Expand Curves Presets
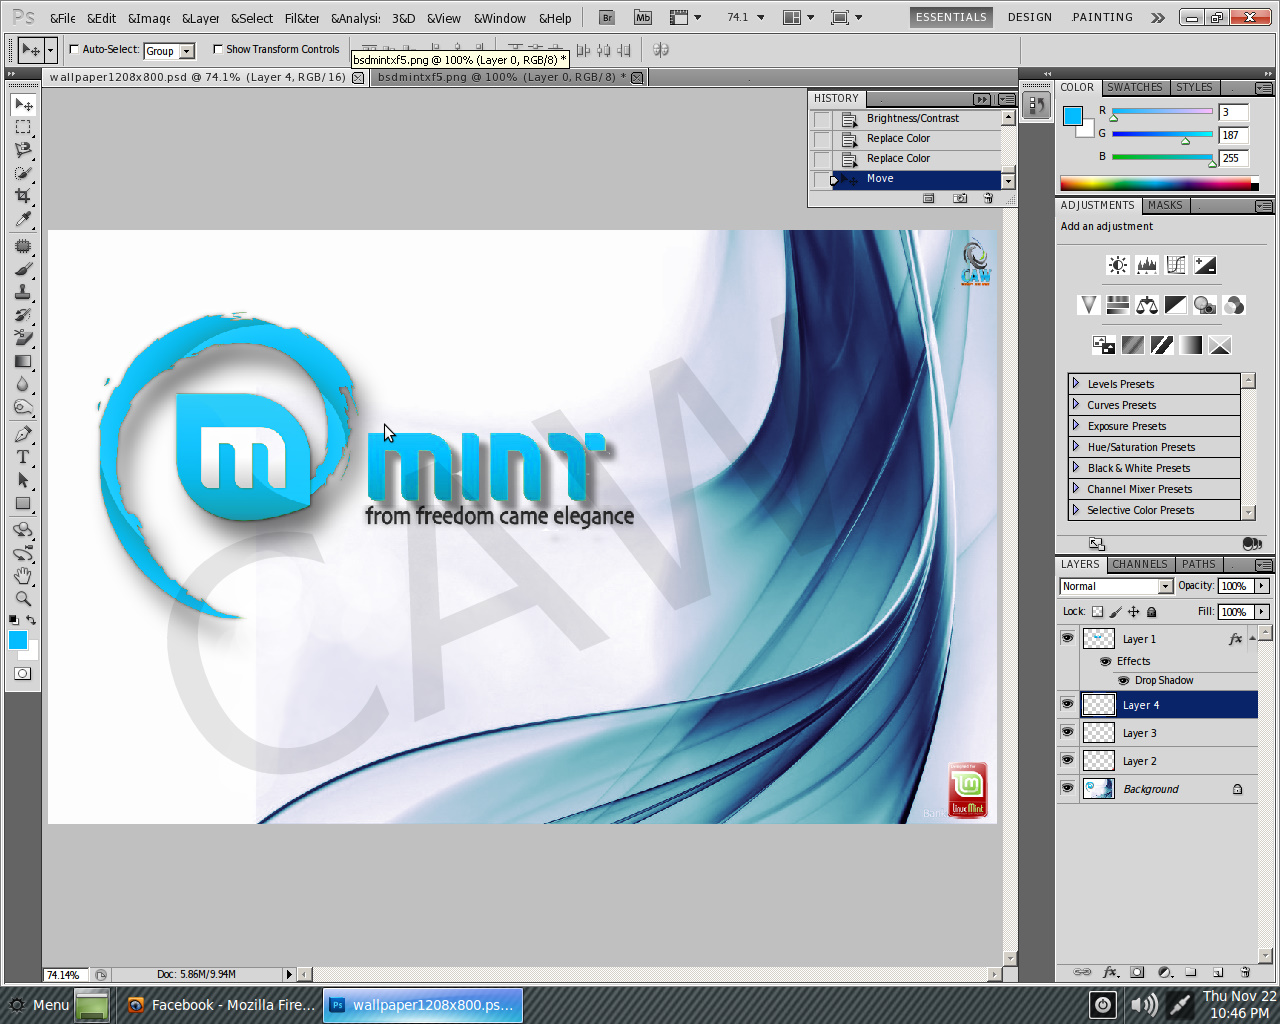This screenshot has height=1024, width=1280. (x=1076, y=404)
